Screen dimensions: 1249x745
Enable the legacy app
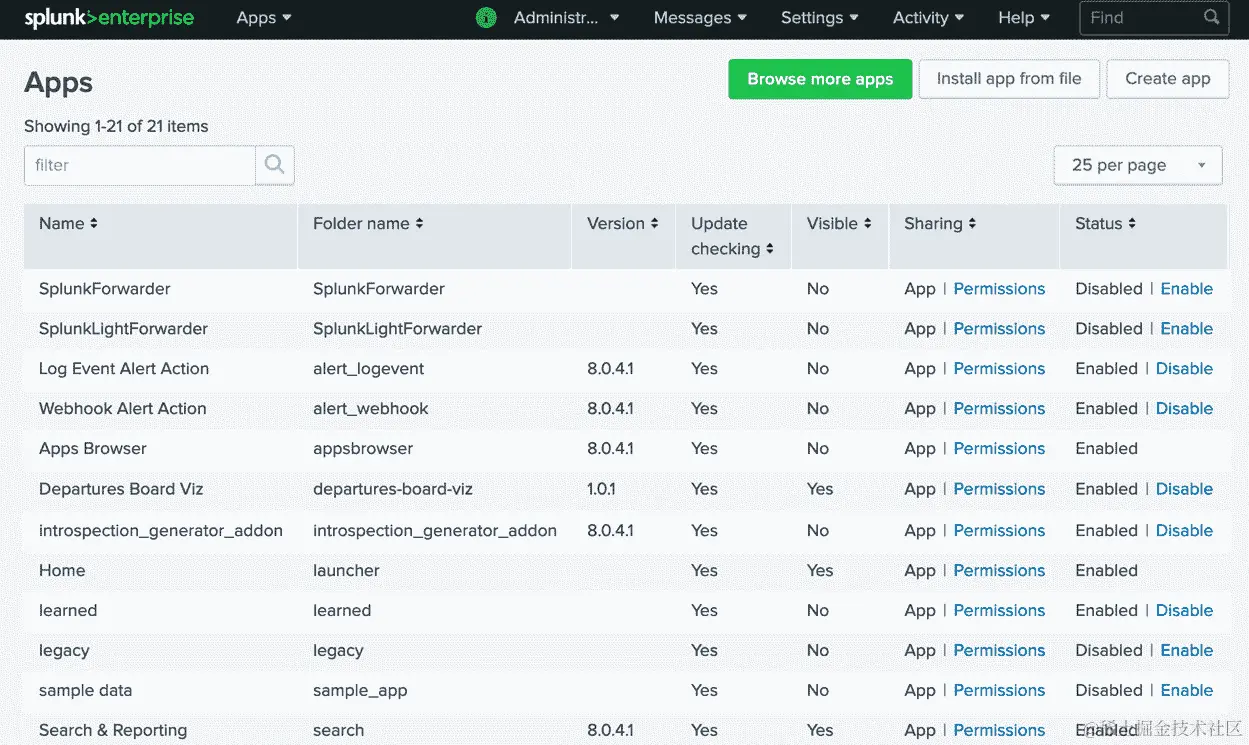(1186, 650)
